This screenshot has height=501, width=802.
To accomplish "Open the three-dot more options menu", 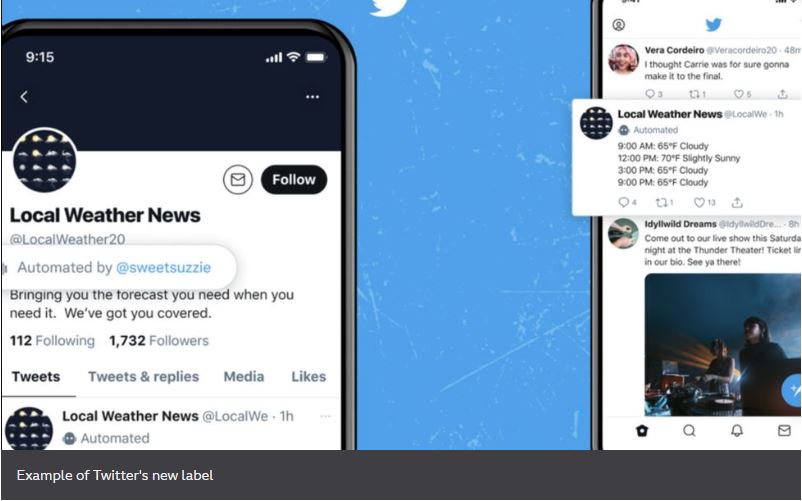I will 312,97.
